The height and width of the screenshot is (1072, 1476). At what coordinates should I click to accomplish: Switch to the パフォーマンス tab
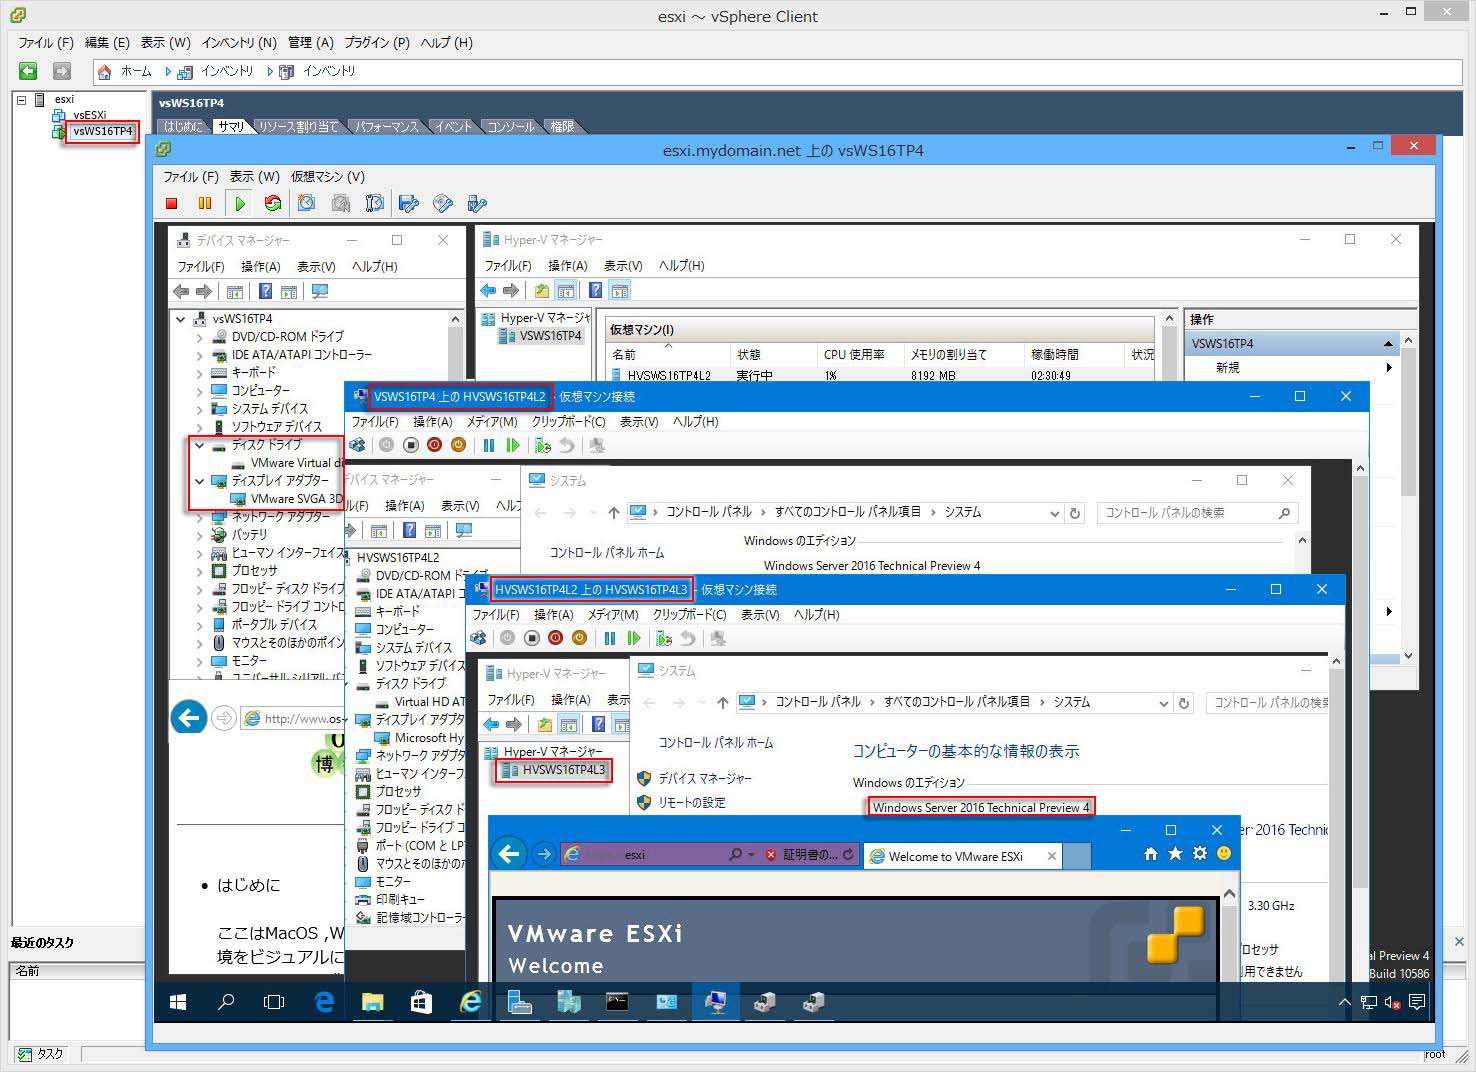click(386, 127)
